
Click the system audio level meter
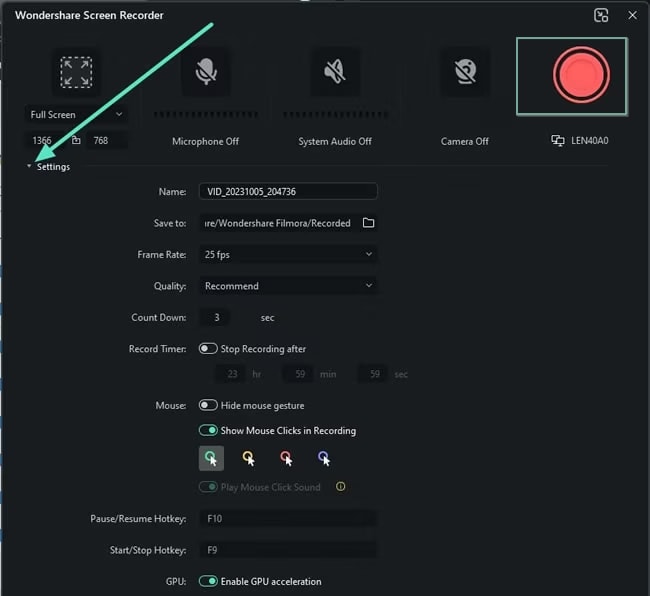[x=335, y=114]
